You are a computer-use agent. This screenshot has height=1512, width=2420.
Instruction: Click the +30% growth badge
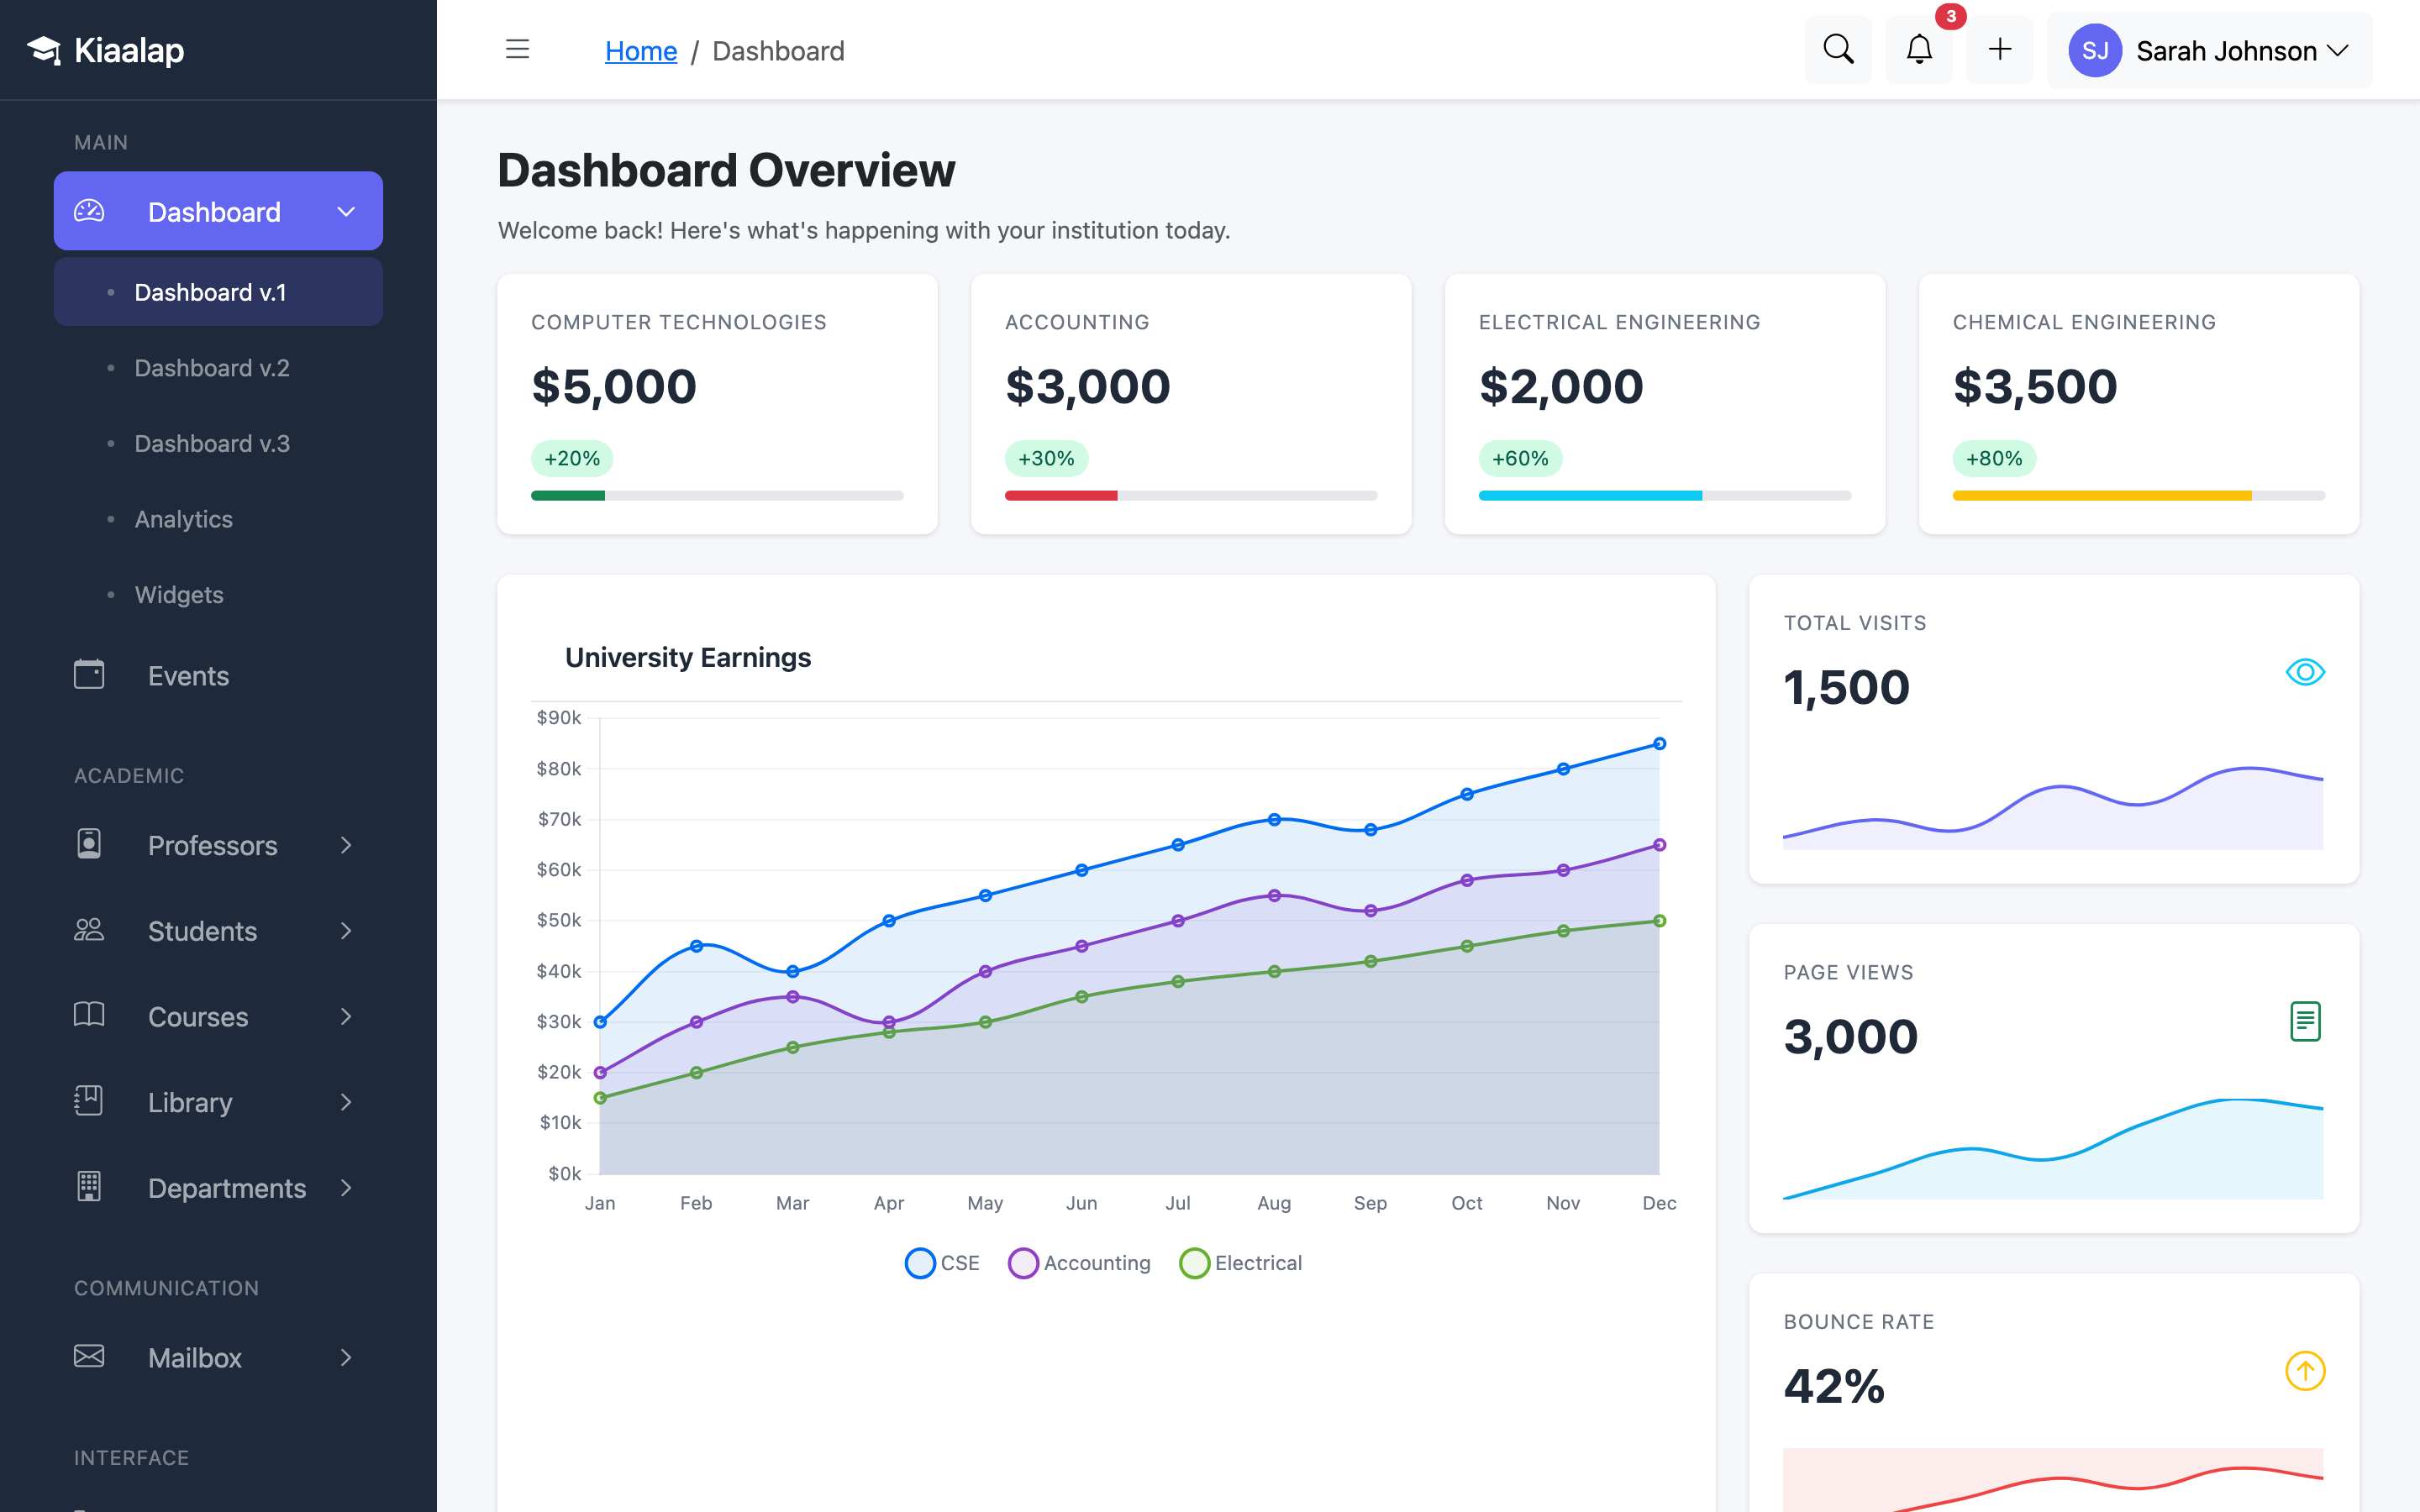(1046, 458)
